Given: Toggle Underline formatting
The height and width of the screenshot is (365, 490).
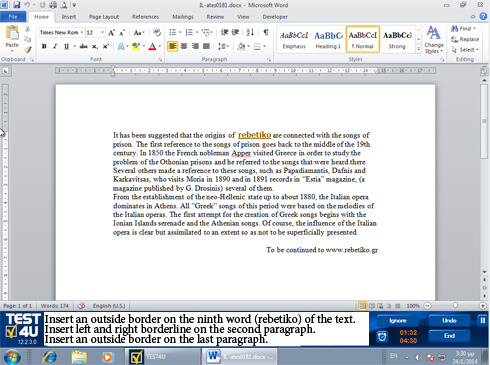Looking at the screenshot, I should point(66,46).
